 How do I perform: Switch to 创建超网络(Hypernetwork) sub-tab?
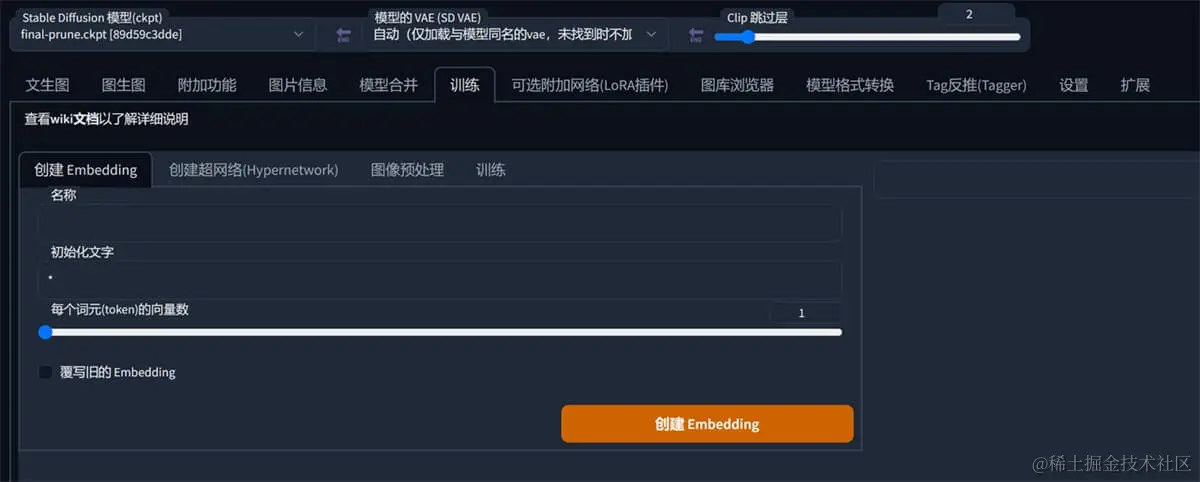[254, 170]
